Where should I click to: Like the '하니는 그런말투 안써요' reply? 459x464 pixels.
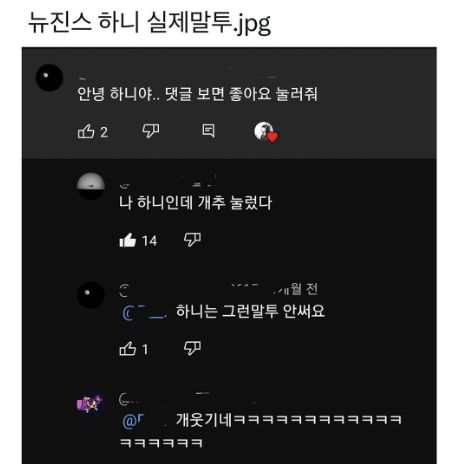click(128, 349)
